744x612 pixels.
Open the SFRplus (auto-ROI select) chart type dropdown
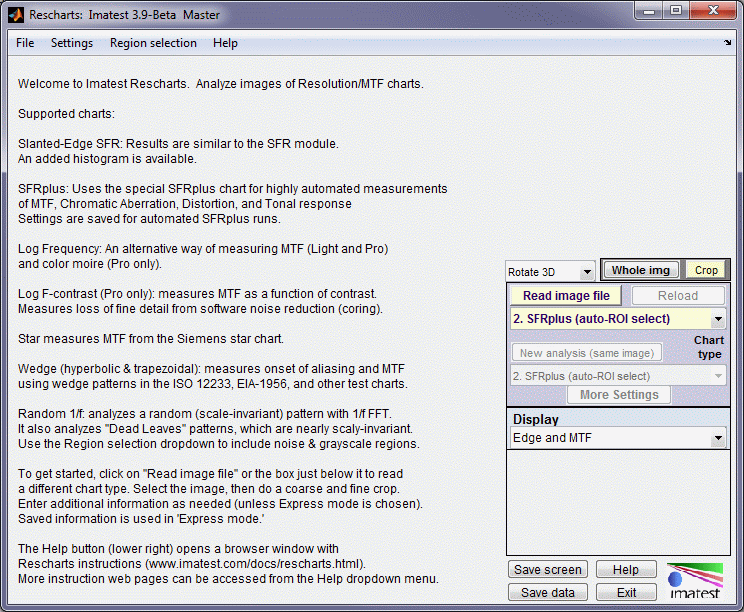(x=618, y=319)
